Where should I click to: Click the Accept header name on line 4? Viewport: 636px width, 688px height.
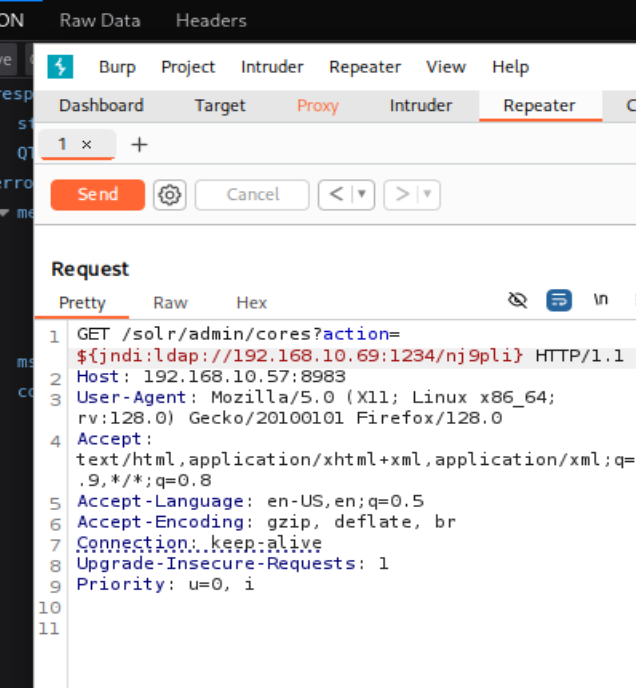[x=109, y=439]
